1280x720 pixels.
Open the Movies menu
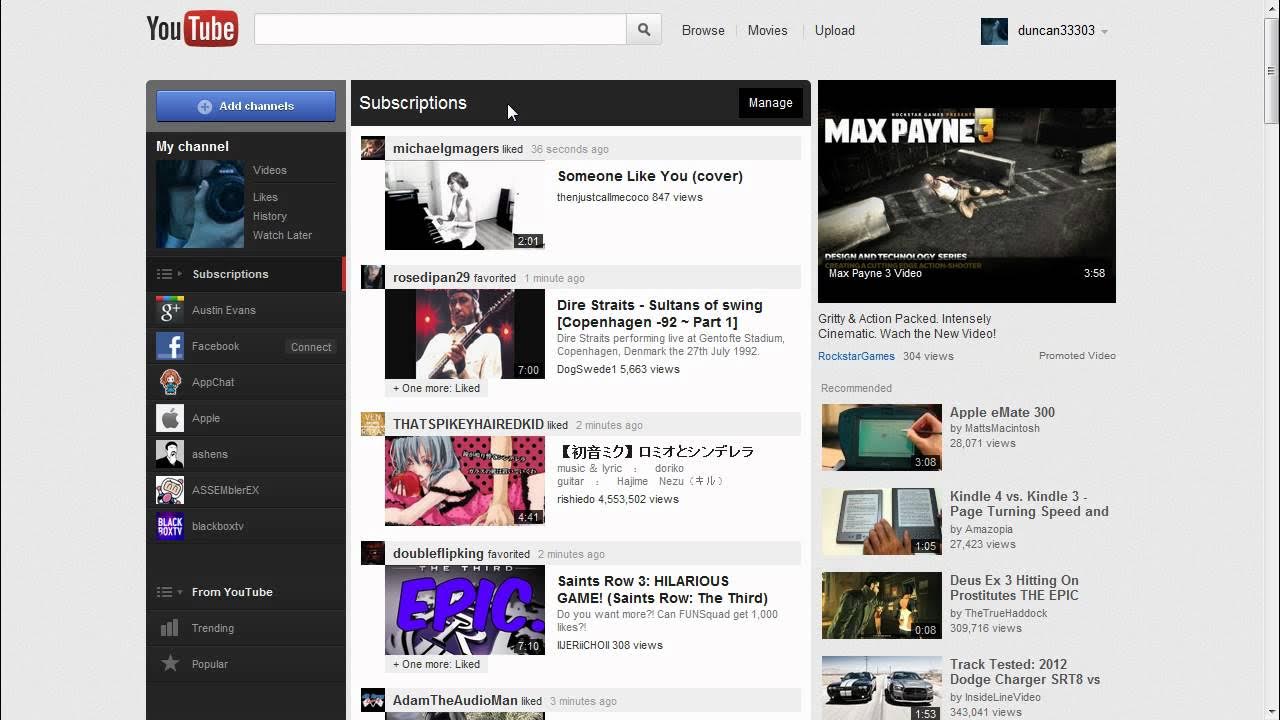click(767, 30)
